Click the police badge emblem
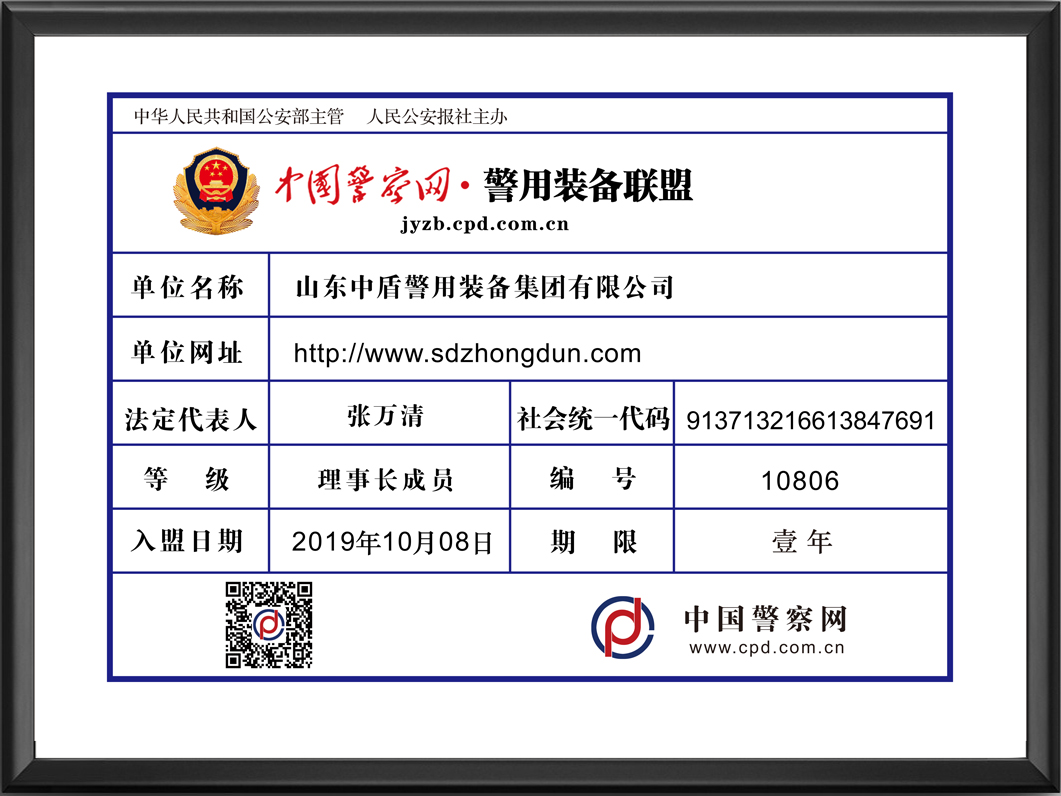Viewport: 1061px width, 796px height. click(216, 191)
